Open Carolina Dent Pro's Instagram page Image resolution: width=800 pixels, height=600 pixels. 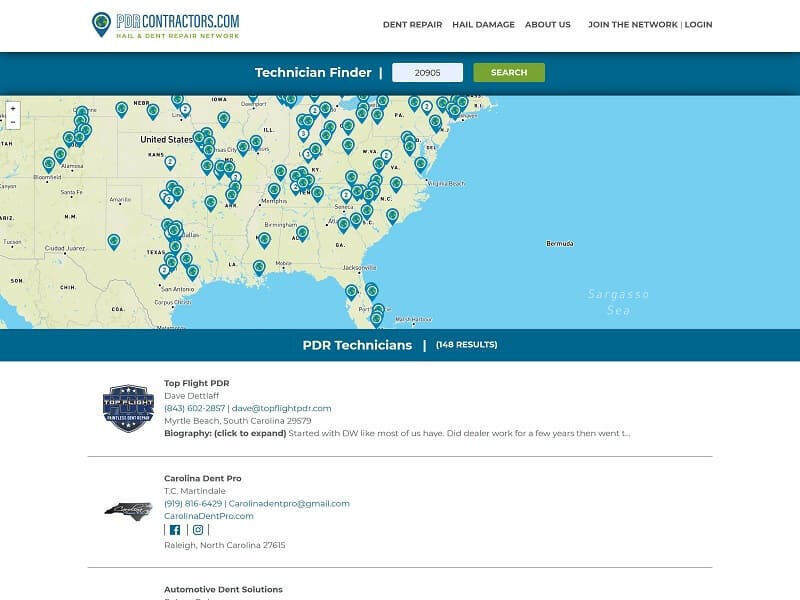click(198, 530)
